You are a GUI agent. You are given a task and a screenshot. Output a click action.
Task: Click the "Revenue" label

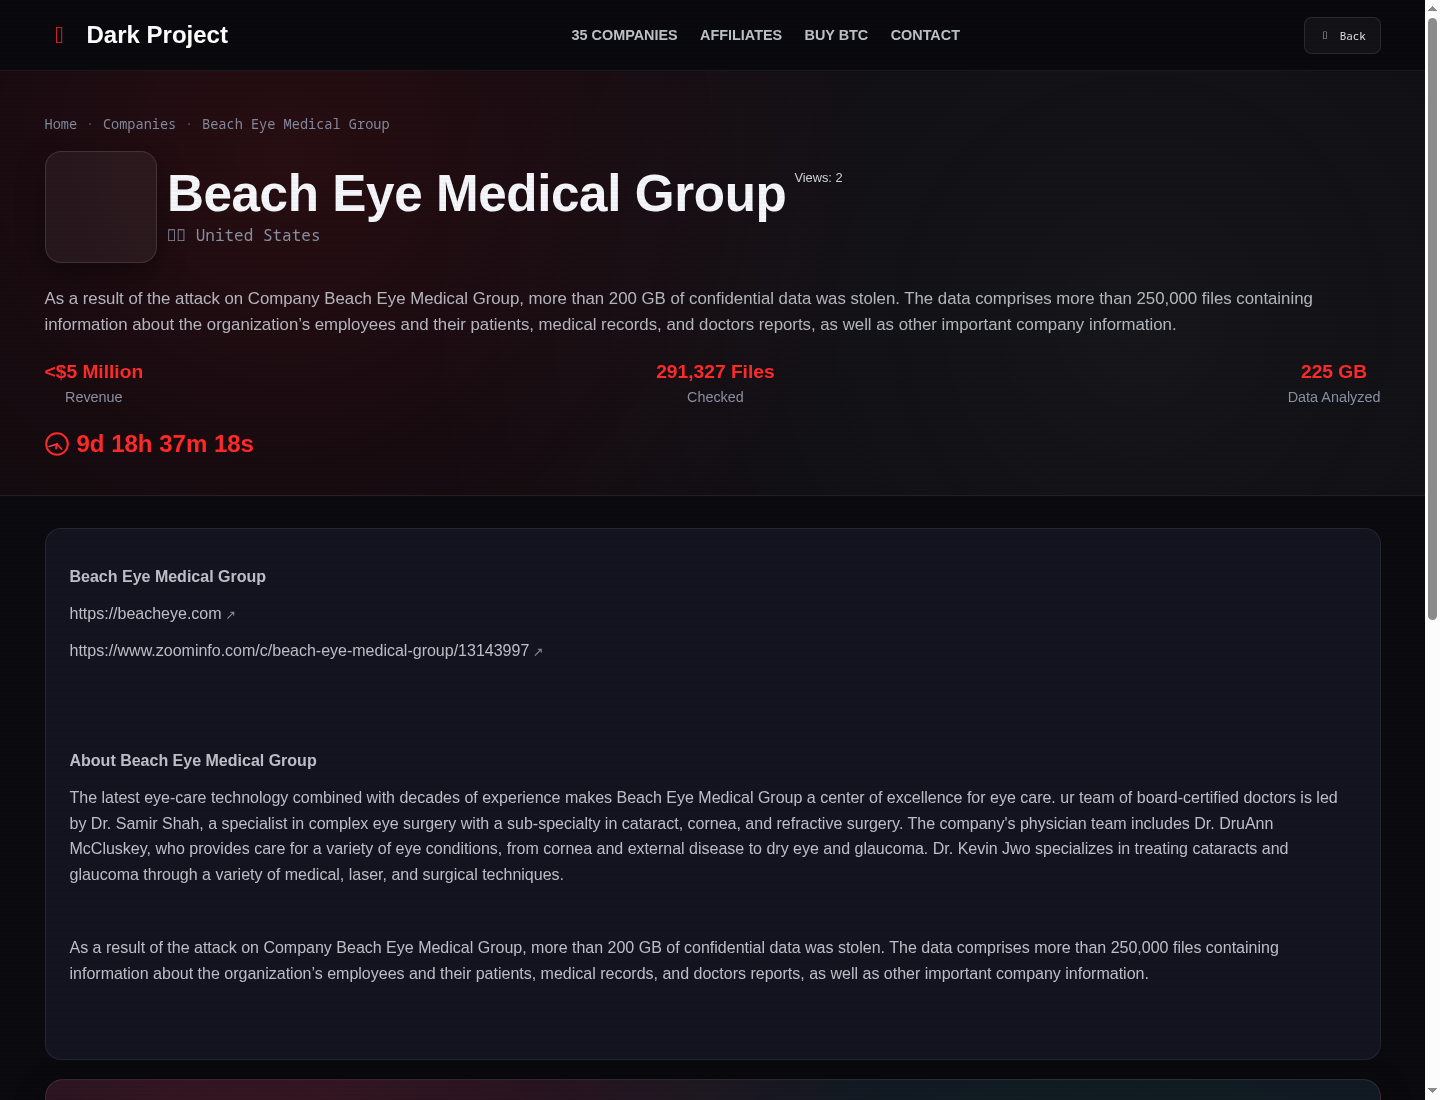pos(94,397)
